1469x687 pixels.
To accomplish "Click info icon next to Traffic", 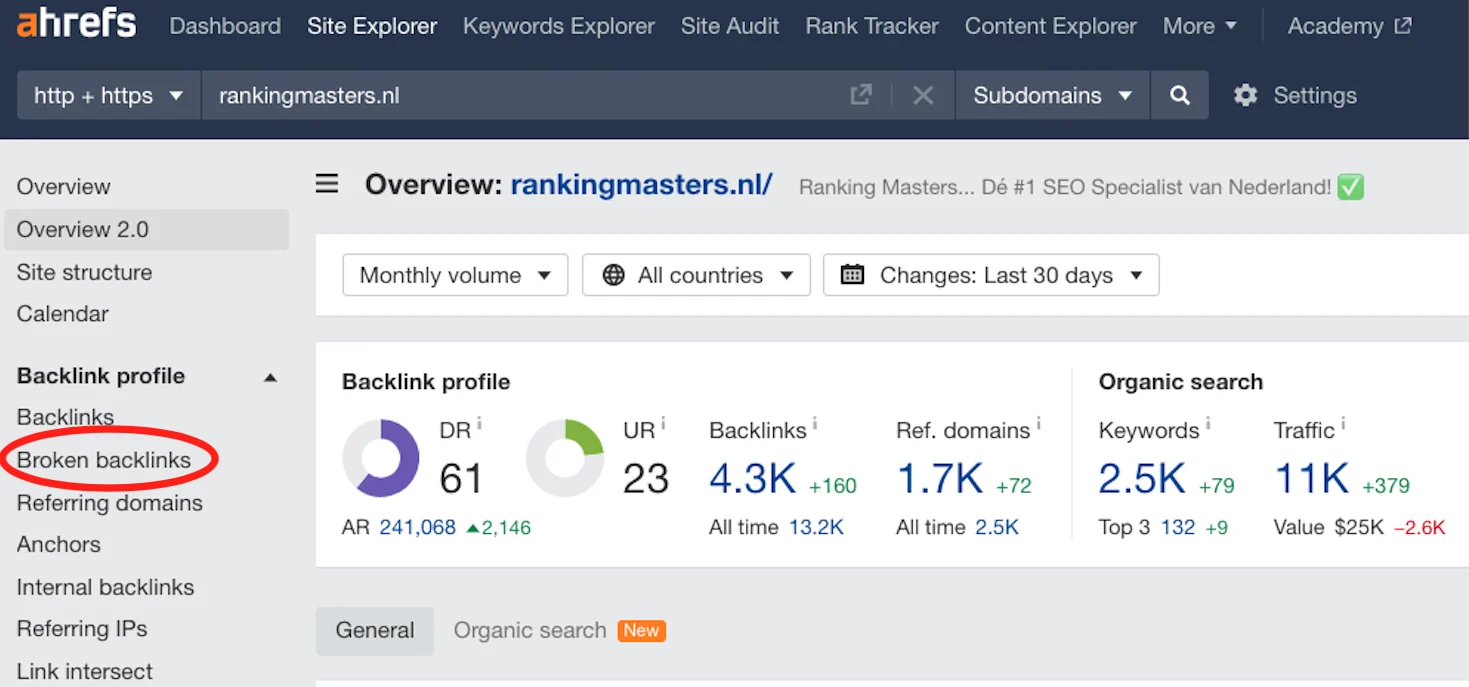I will 1343,423.
